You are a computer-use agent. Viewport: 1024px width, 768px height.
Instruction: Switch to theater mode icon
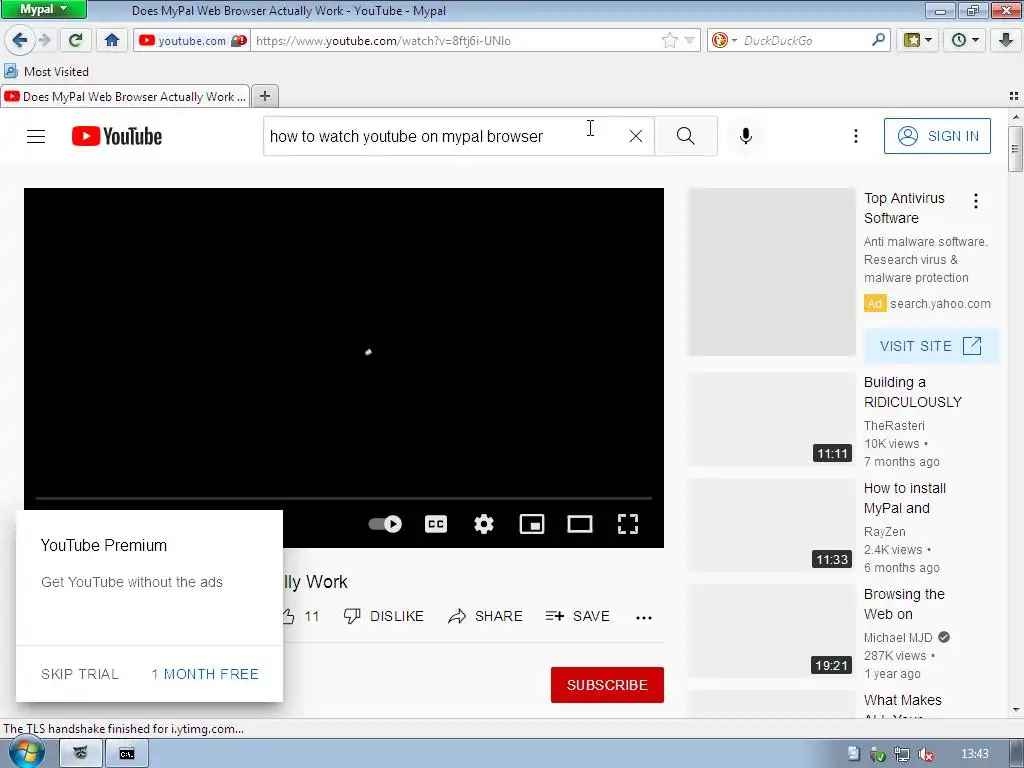[x=580, y=524]
